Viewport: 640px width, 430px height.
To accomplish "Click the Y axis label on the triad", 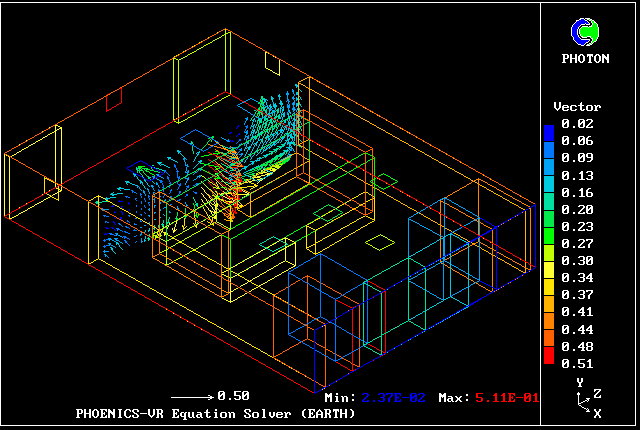I will (x=579, y=383).
